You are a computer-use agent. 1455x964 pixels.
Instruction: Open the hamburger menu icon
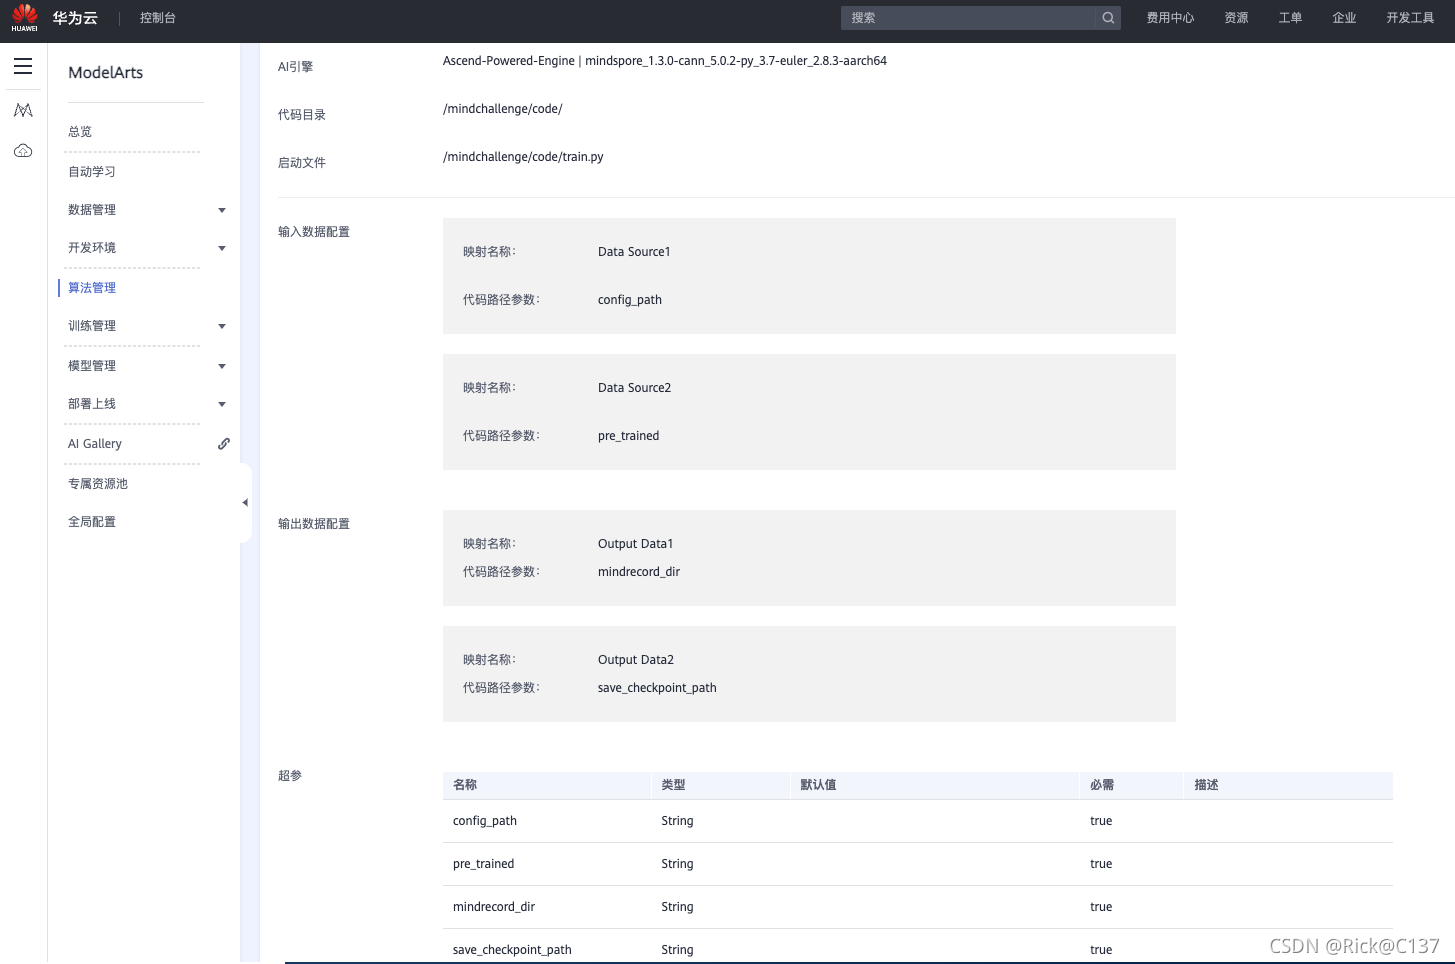click(23, 66)
